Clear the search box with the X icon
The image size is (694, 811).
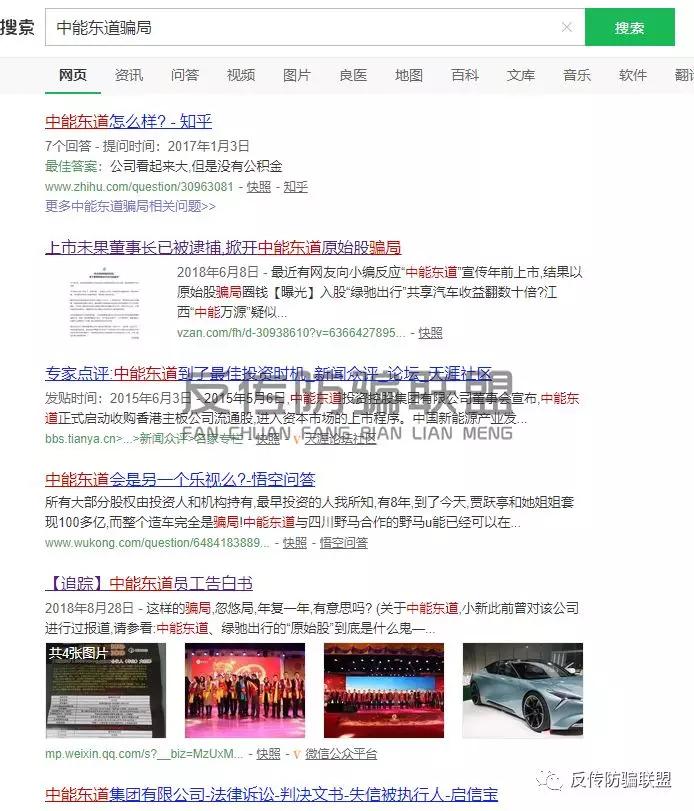click(x=567, y=27)
